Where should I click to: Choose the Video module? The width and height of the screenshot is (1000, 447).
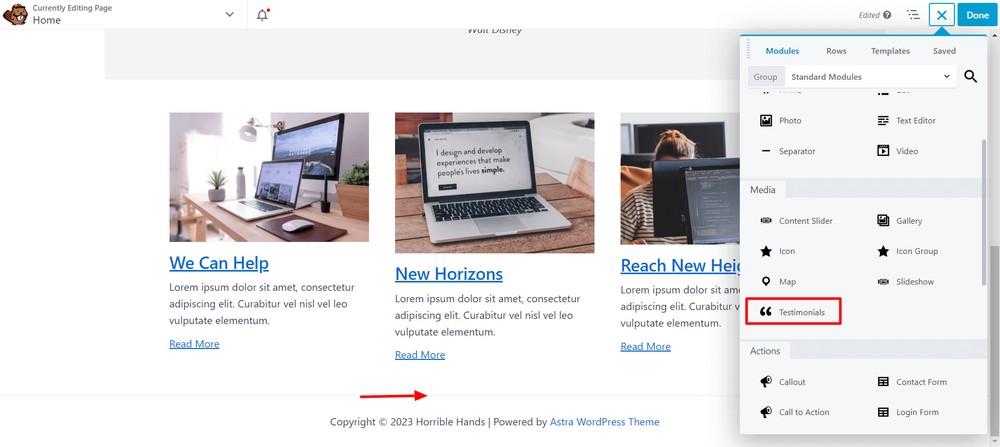pyautogui.click(x=898, y=151)
